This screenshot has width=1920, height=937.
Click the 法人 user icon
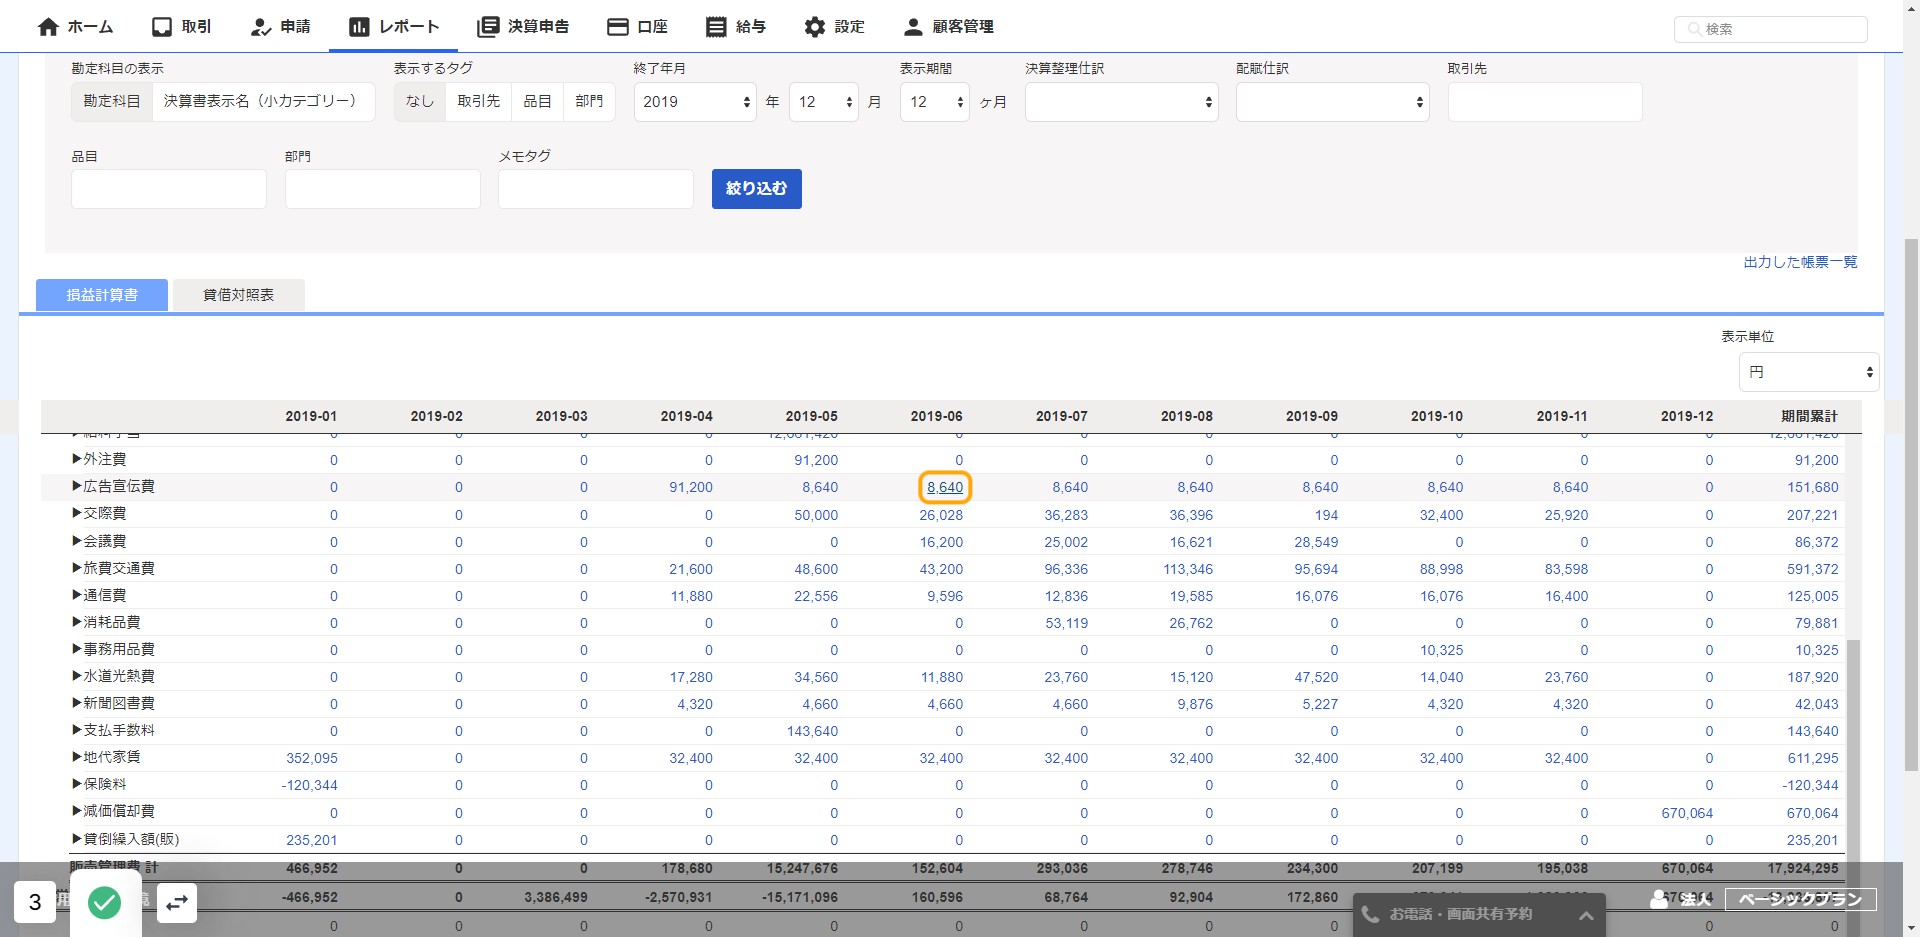1660,899
